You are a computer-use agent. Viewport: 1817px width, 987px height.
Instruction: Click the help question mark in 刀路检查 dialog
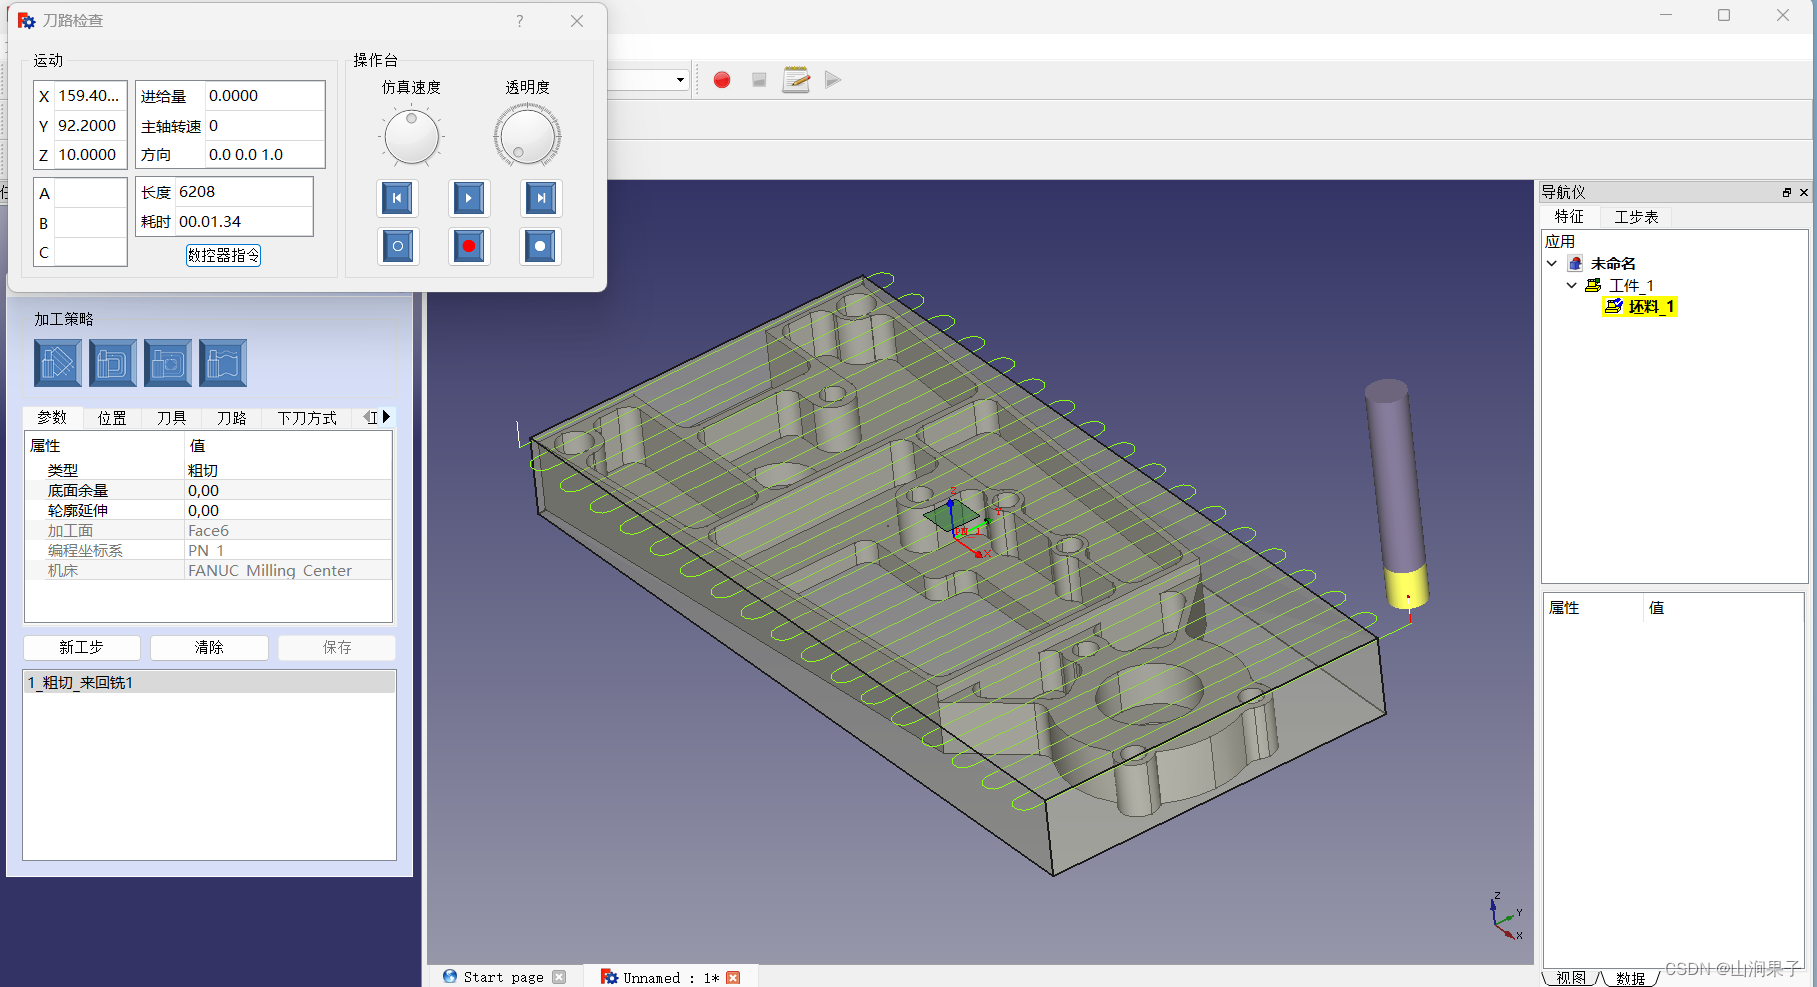click(519, 21)
